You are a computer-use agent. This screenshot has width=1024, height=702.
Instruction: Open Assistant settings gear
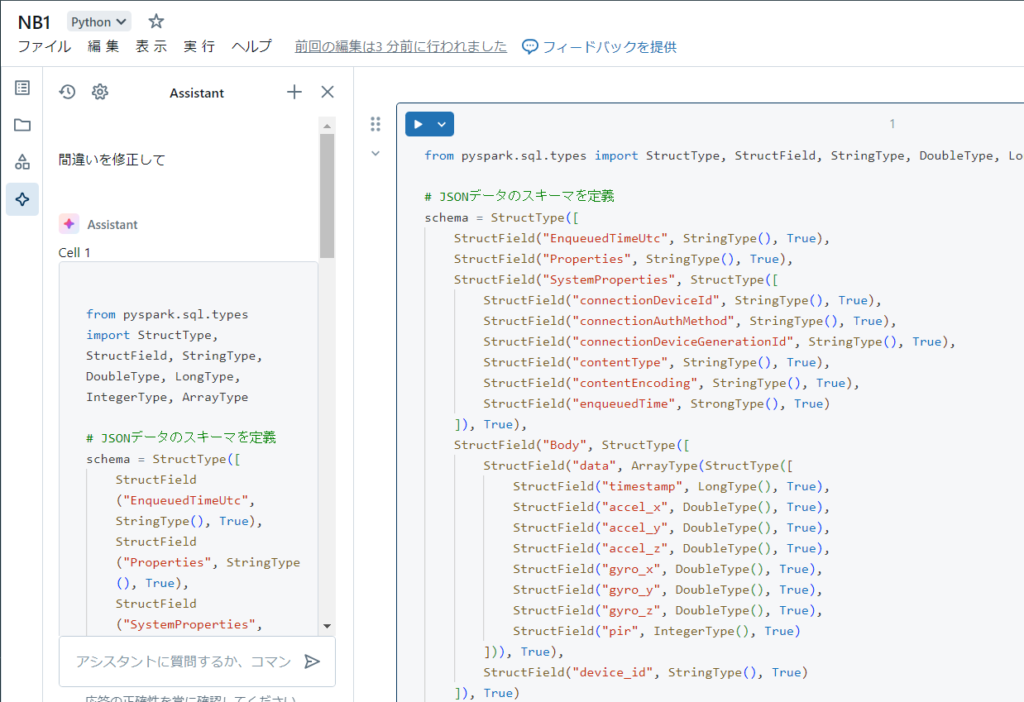pyautogui.click(x=100, y=92)
